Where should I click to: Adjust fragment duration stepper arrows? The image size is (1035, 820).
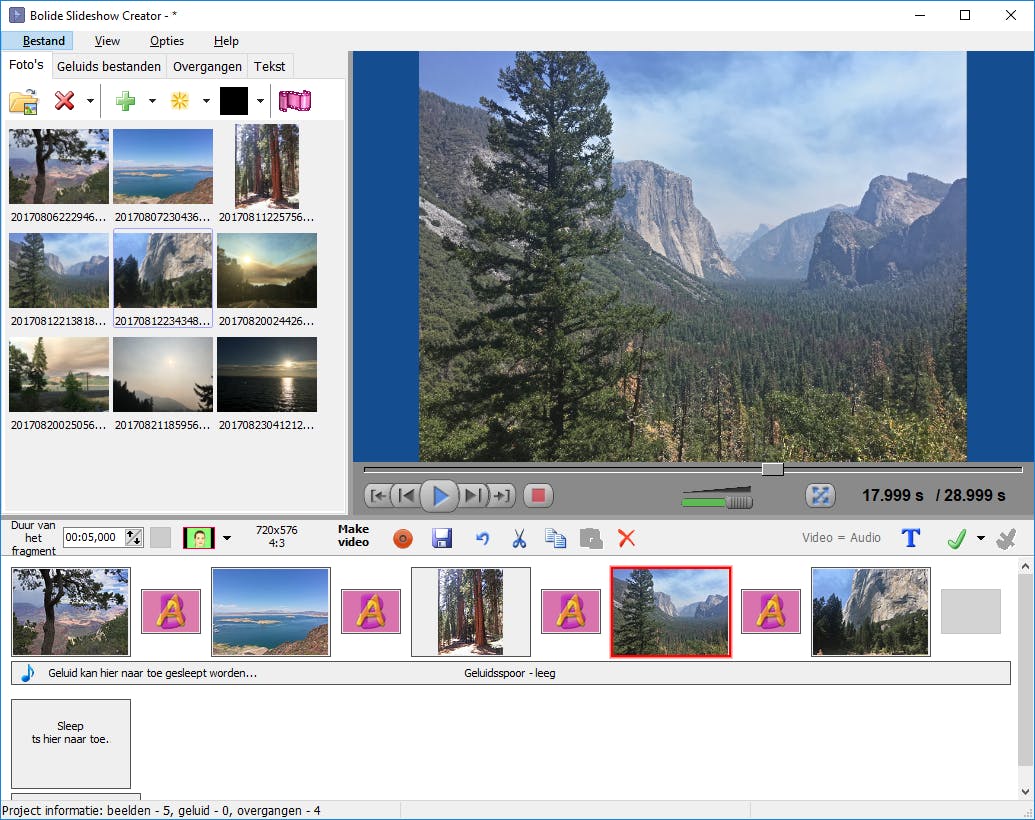(x=134, y=537)
